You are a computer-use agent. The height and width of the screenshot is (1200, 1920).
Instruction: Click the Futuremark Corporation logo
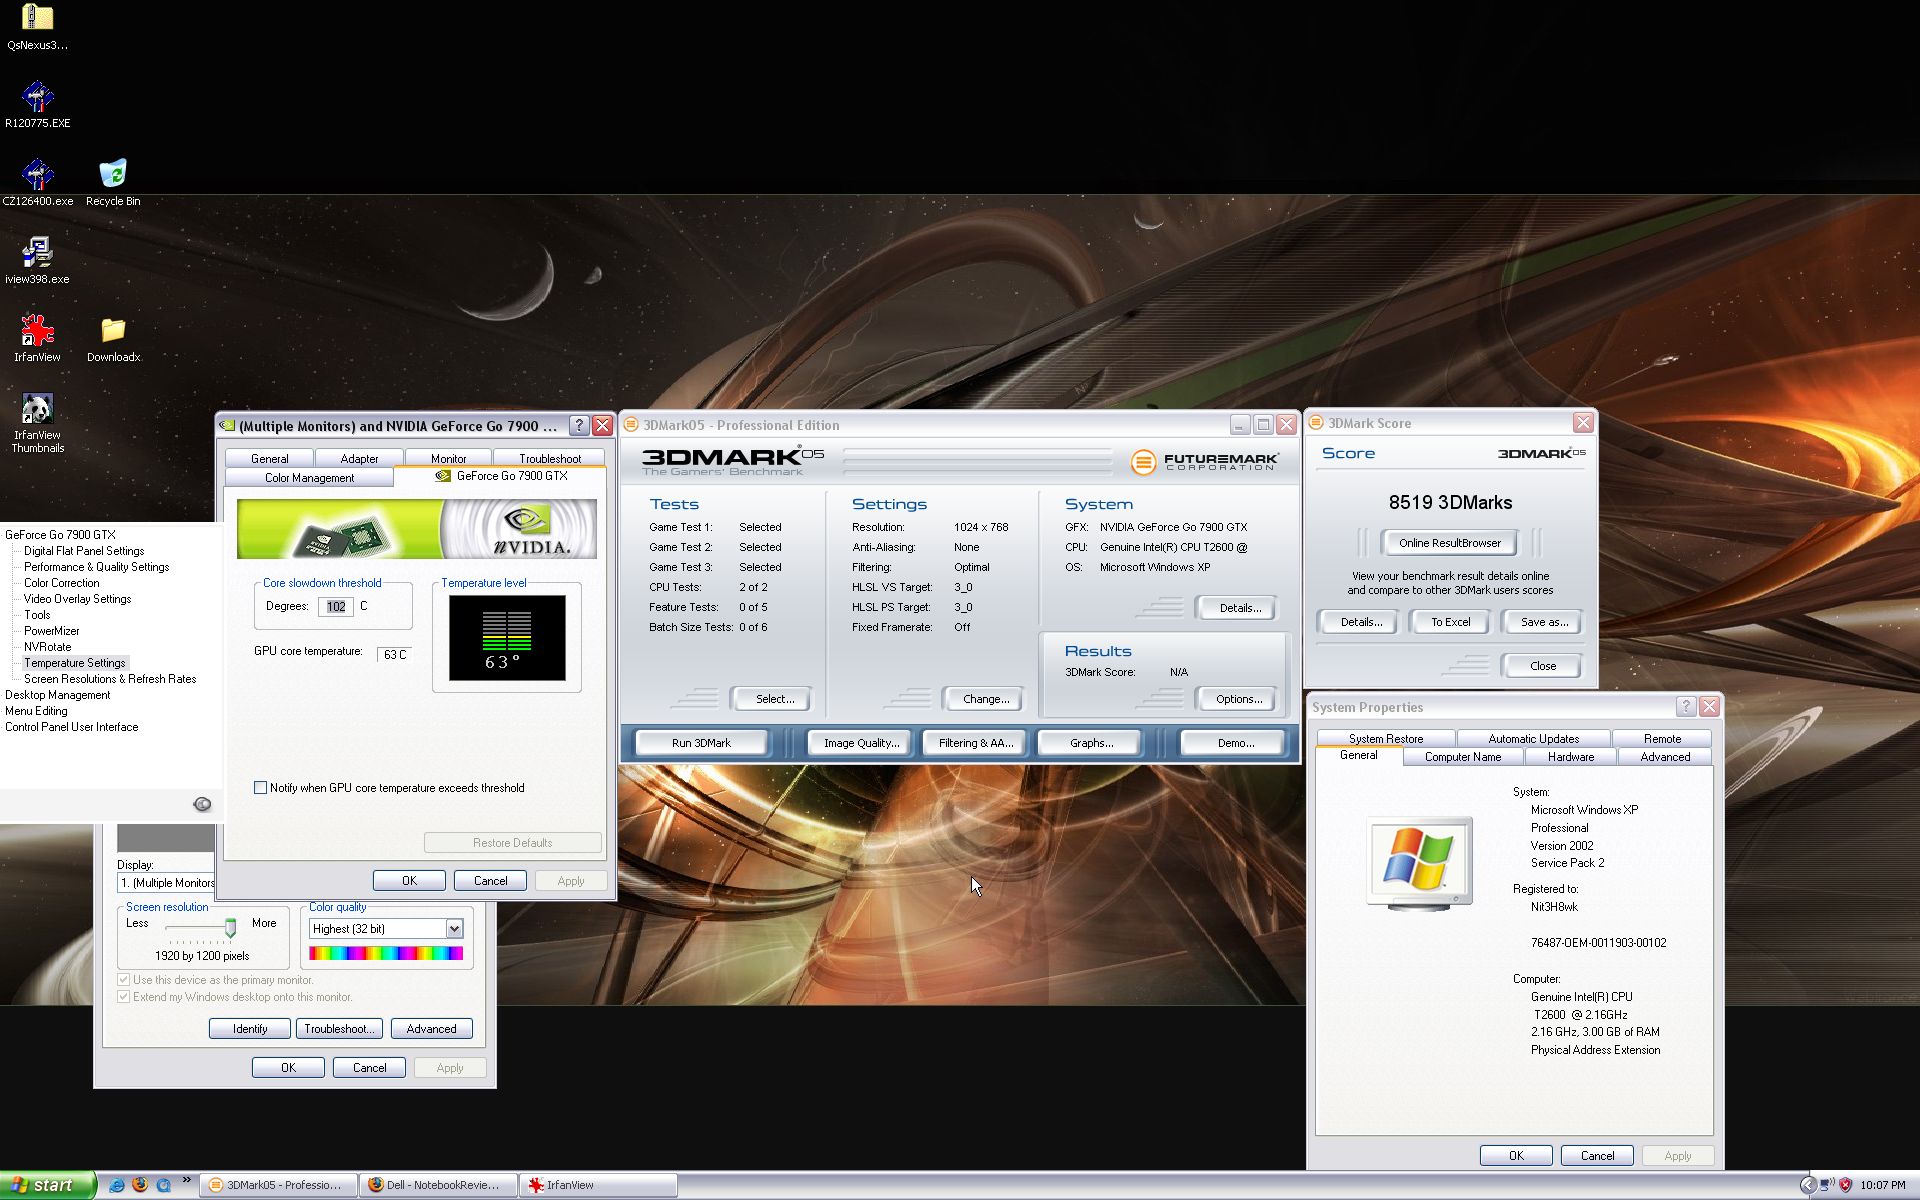pos(1204,461)
